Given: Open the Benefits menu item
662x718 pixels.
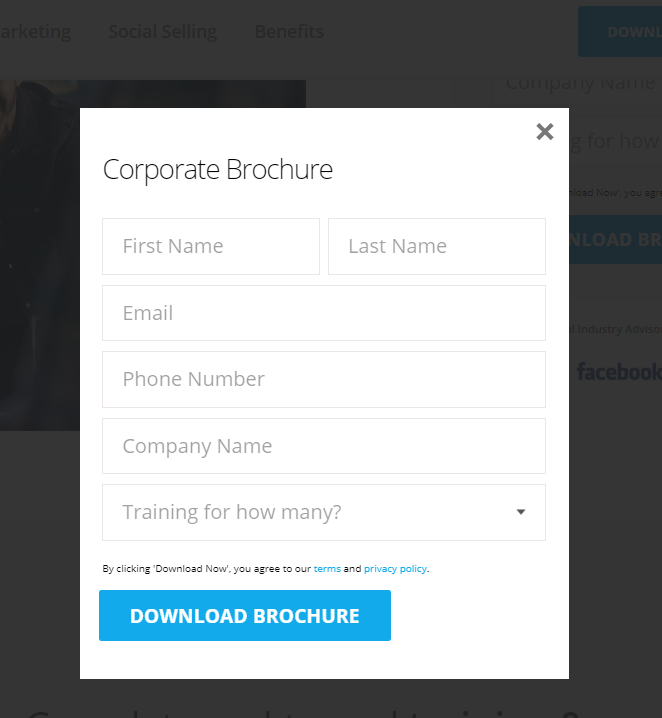Looking at the screenshot, I should pyautogui.click(x=289, y=32).
